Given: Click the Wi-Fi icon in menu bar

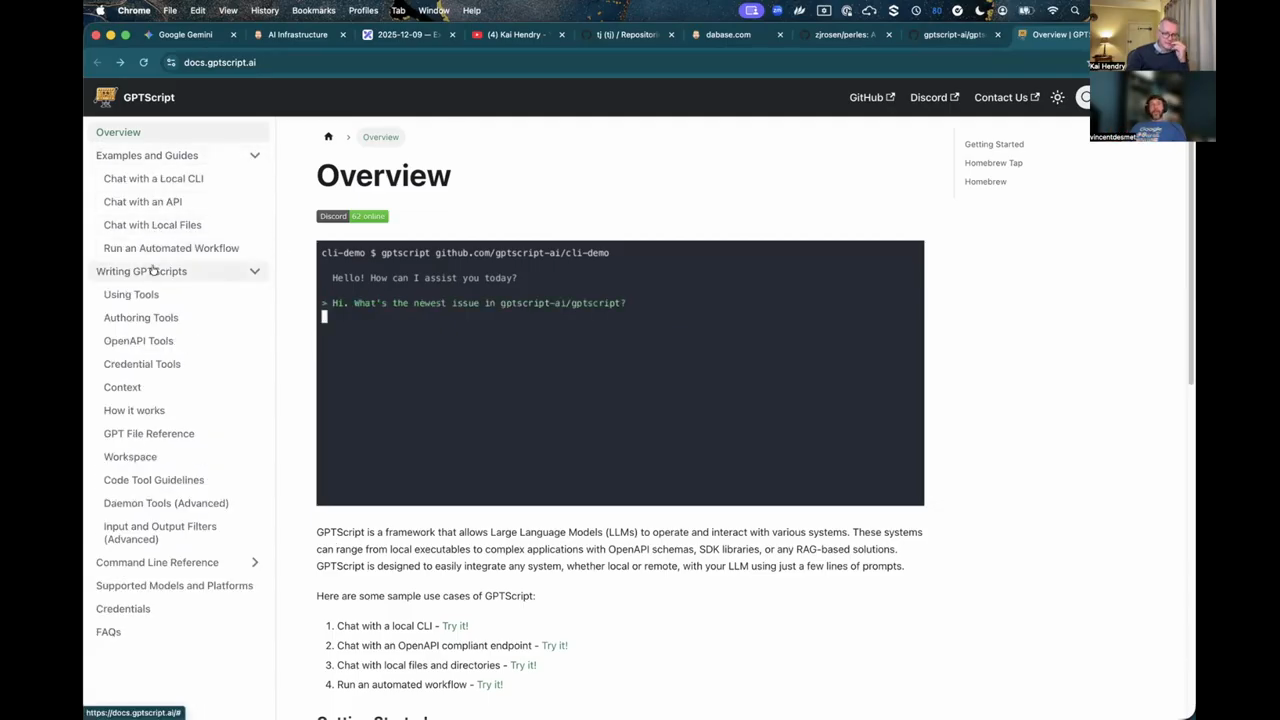Looking at the screenshot, I should tap(1052, 10).
